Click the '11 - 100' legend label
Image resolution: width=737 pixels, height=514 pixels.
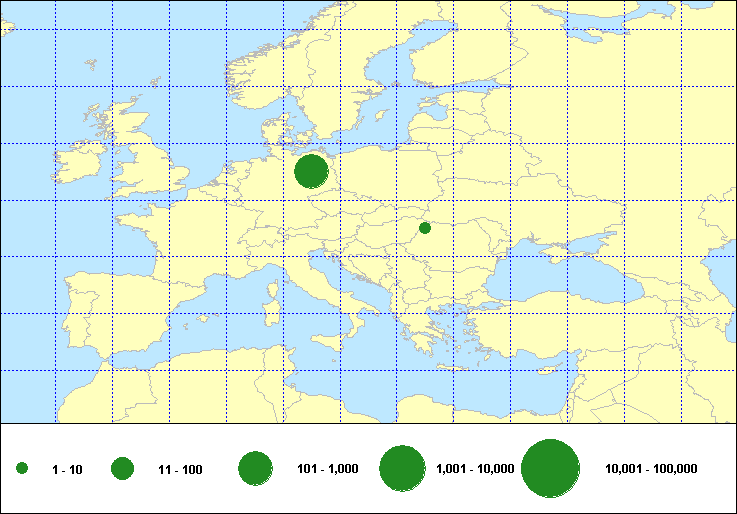pos(180,470)
